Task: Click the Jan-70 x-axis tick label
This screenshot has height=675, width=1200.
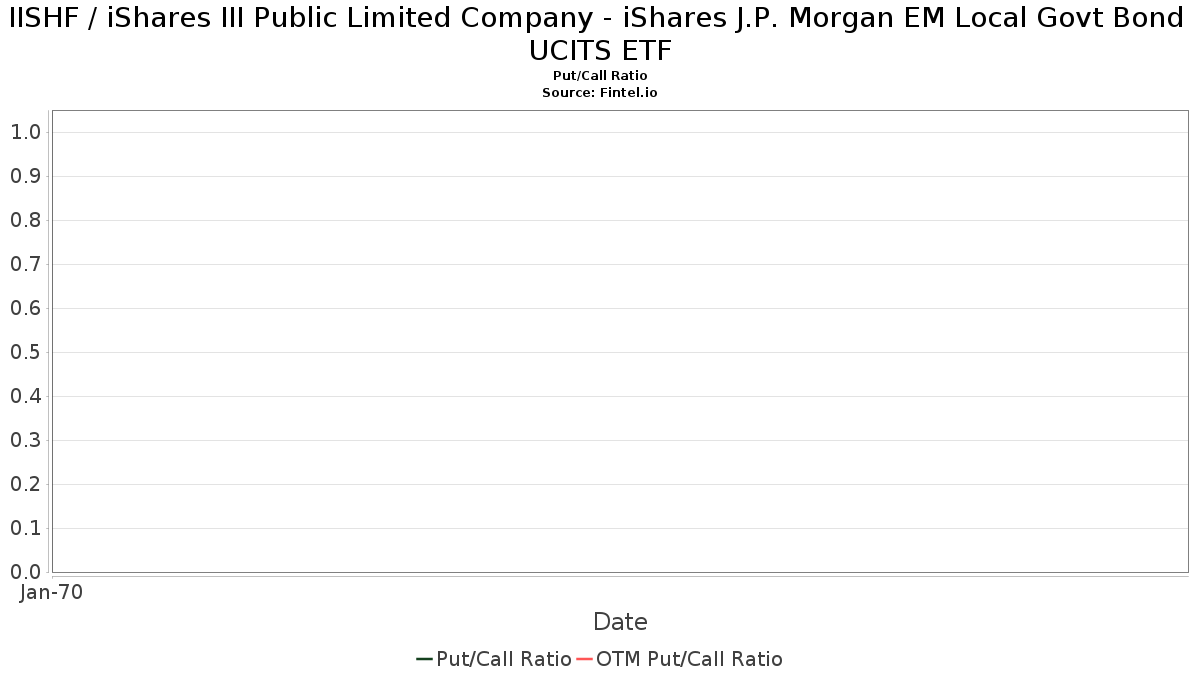Action: coord(52,592)
